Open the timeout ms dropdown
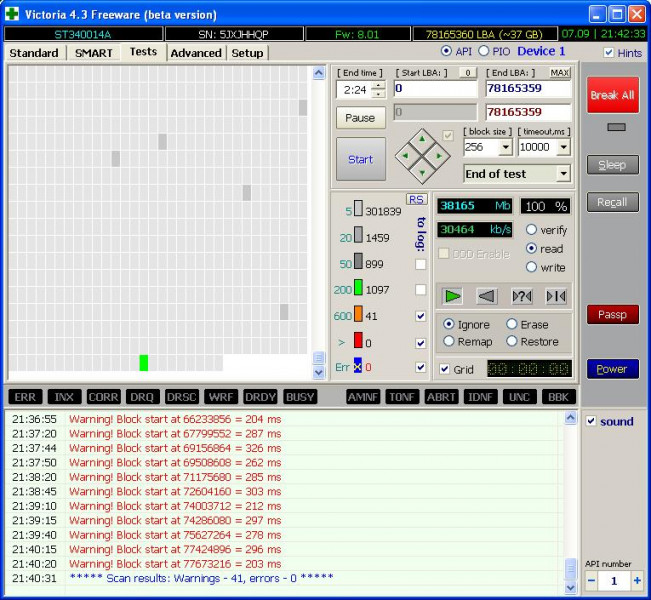Viewport: 651px width, 600px height. coord(563,147)
